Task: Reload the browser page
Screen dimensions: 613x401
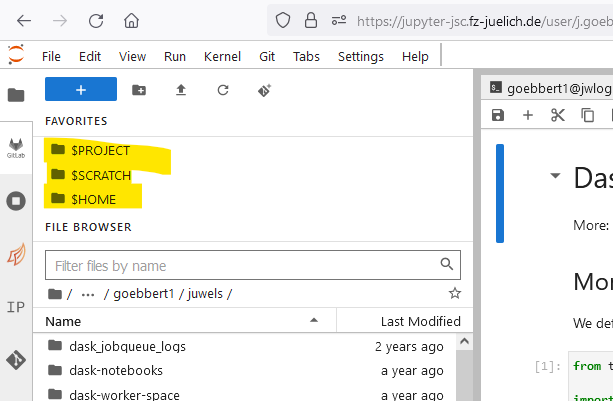Action: pos(96,21)
